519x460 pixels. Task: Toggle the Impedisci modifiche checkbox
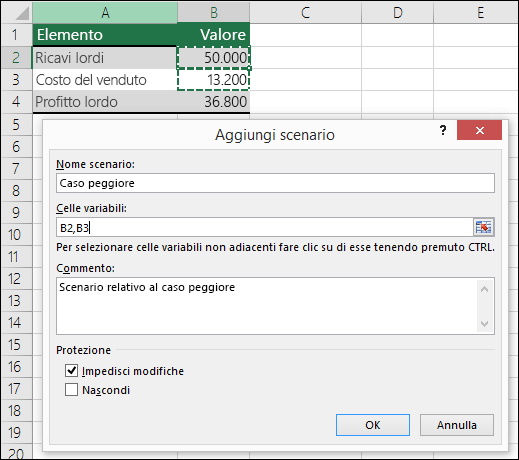pos(71,371)
